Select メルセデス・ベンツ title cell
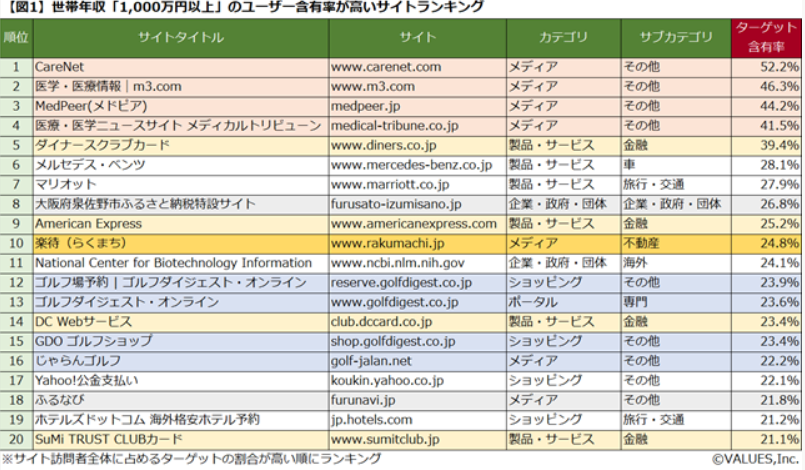 (181, 165)
